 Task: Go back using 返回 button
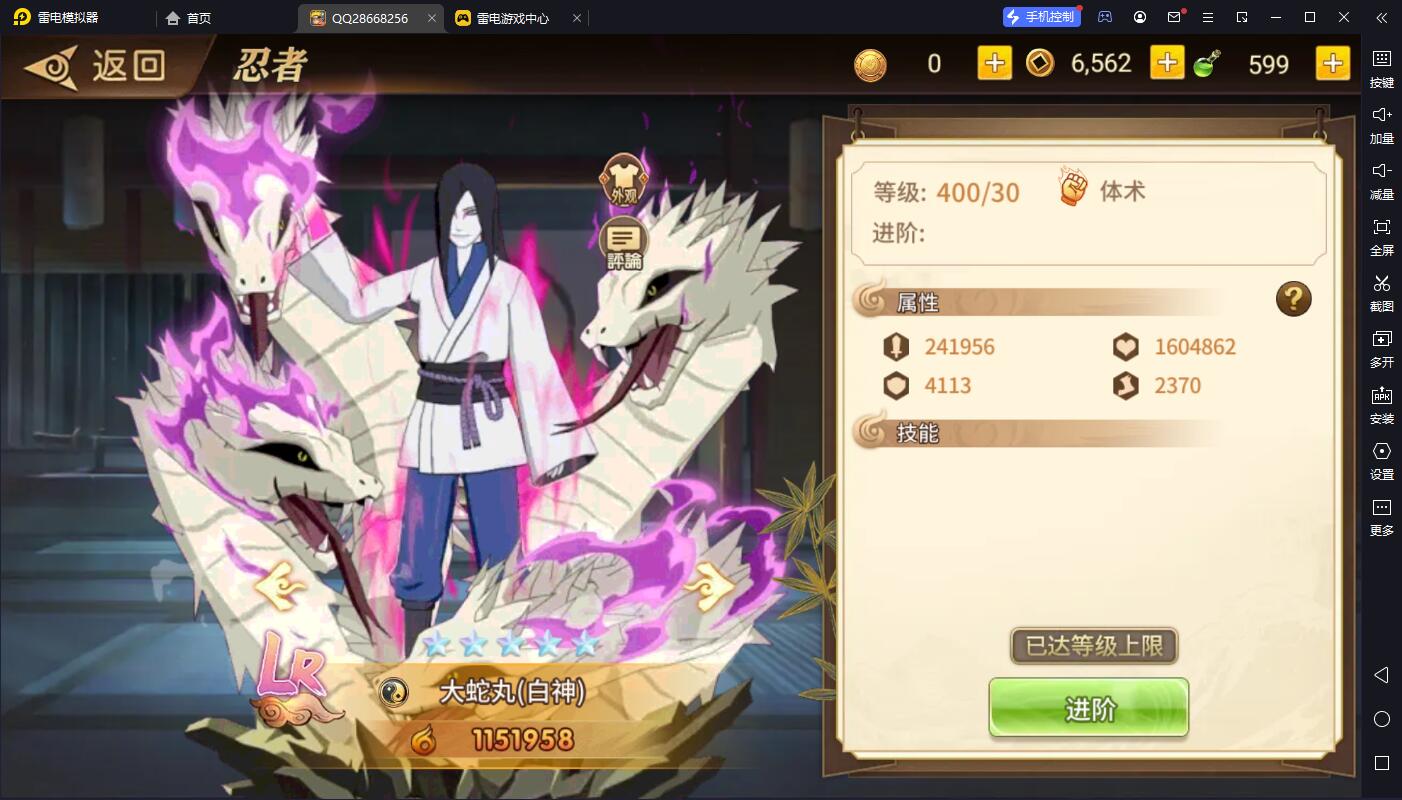[x=96, y=66]
